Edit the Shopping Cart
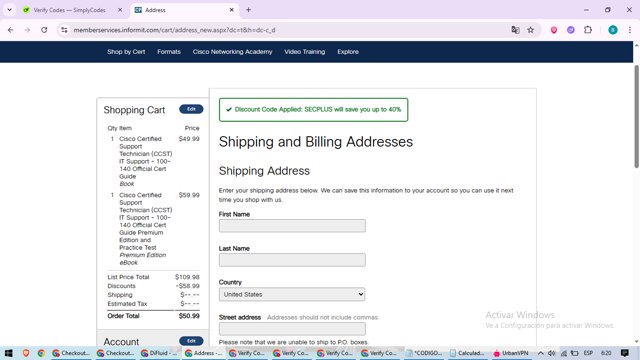 [191, 109]
